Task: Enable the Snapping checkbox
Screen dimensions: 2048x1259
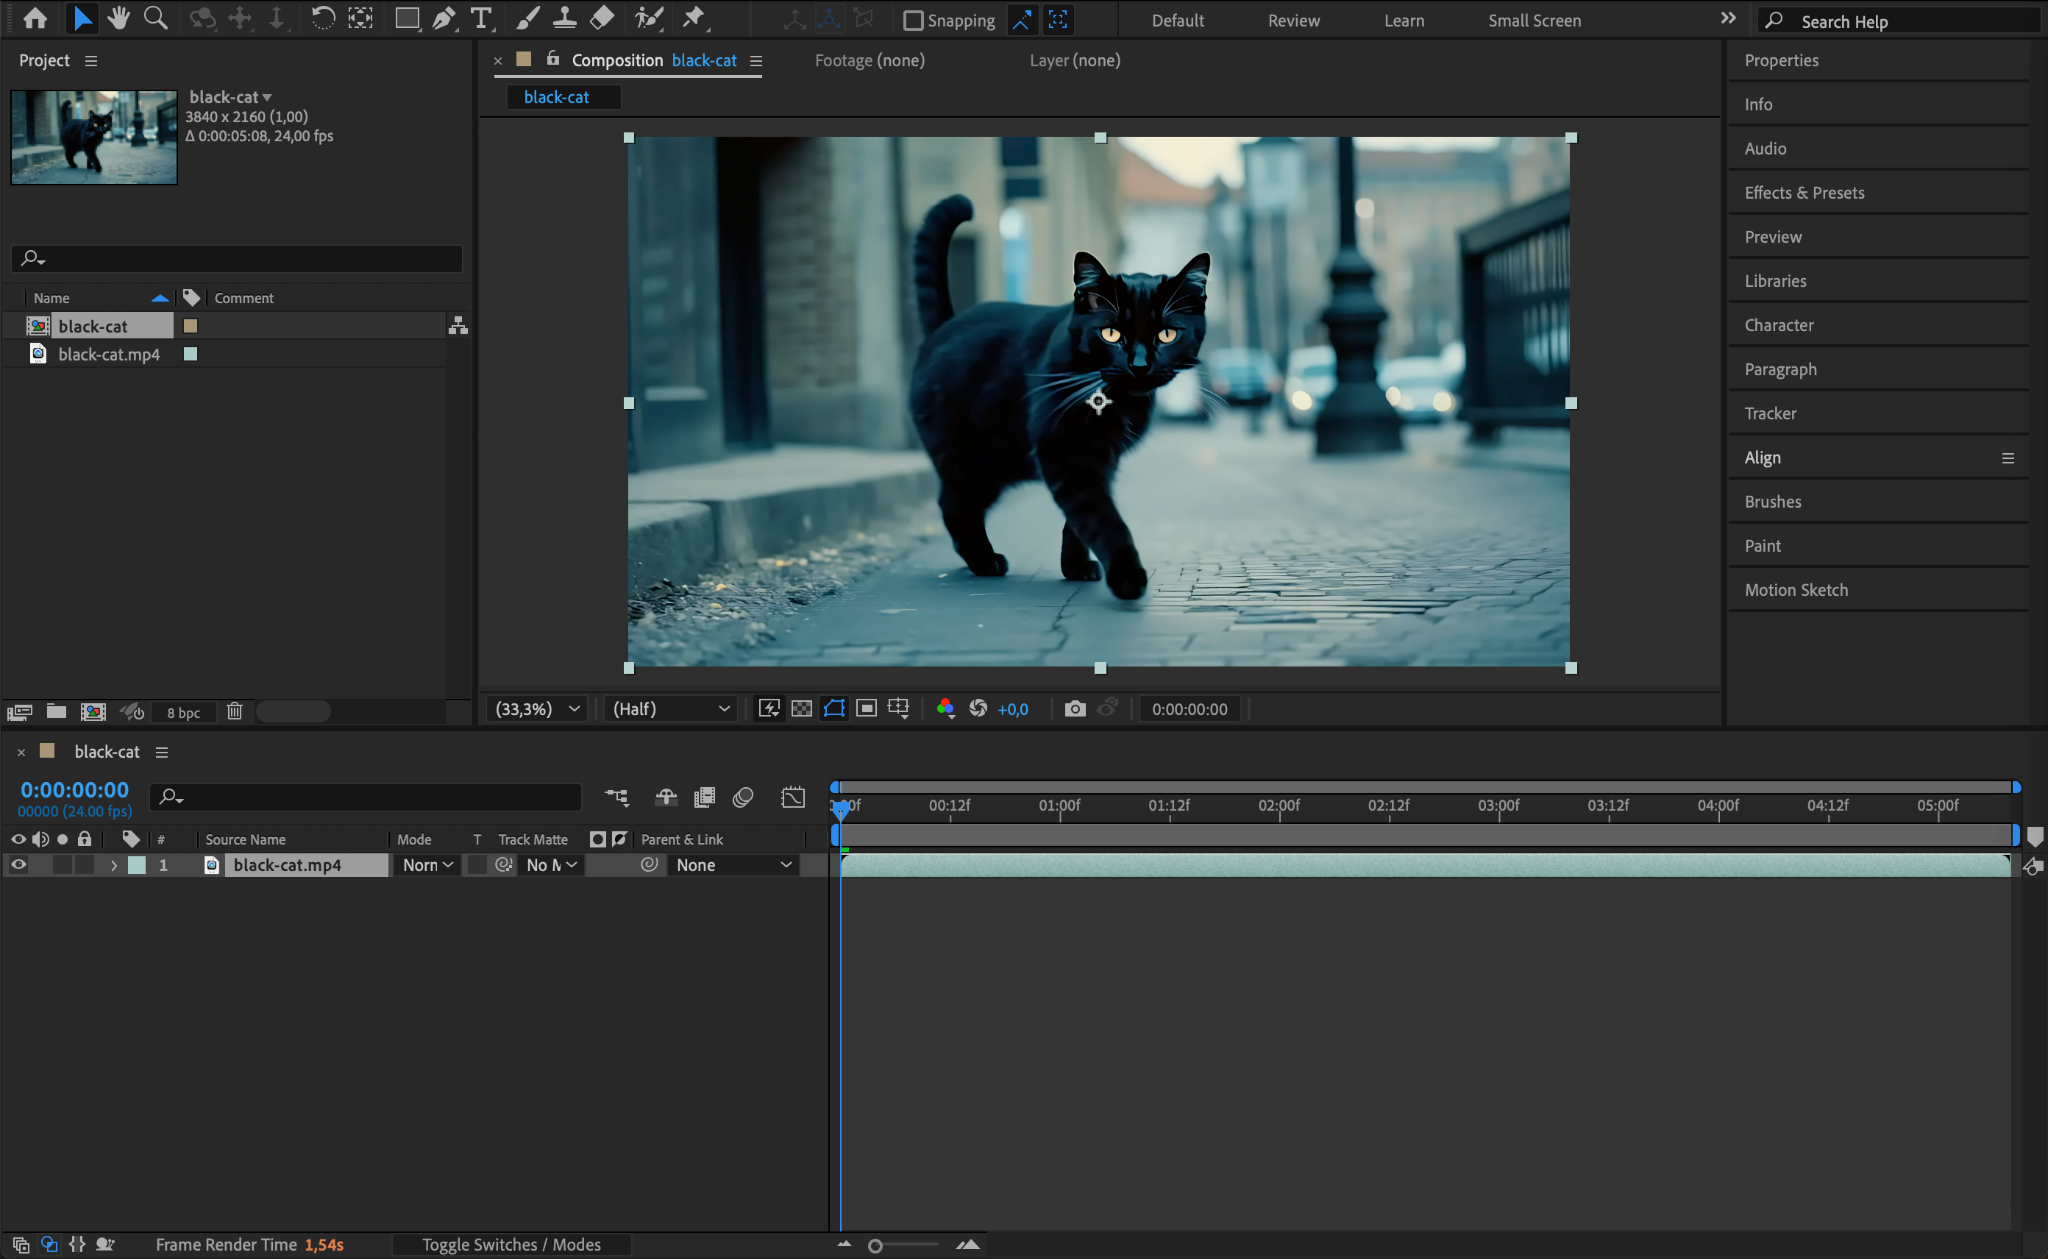Action: [x=912, y=20]
